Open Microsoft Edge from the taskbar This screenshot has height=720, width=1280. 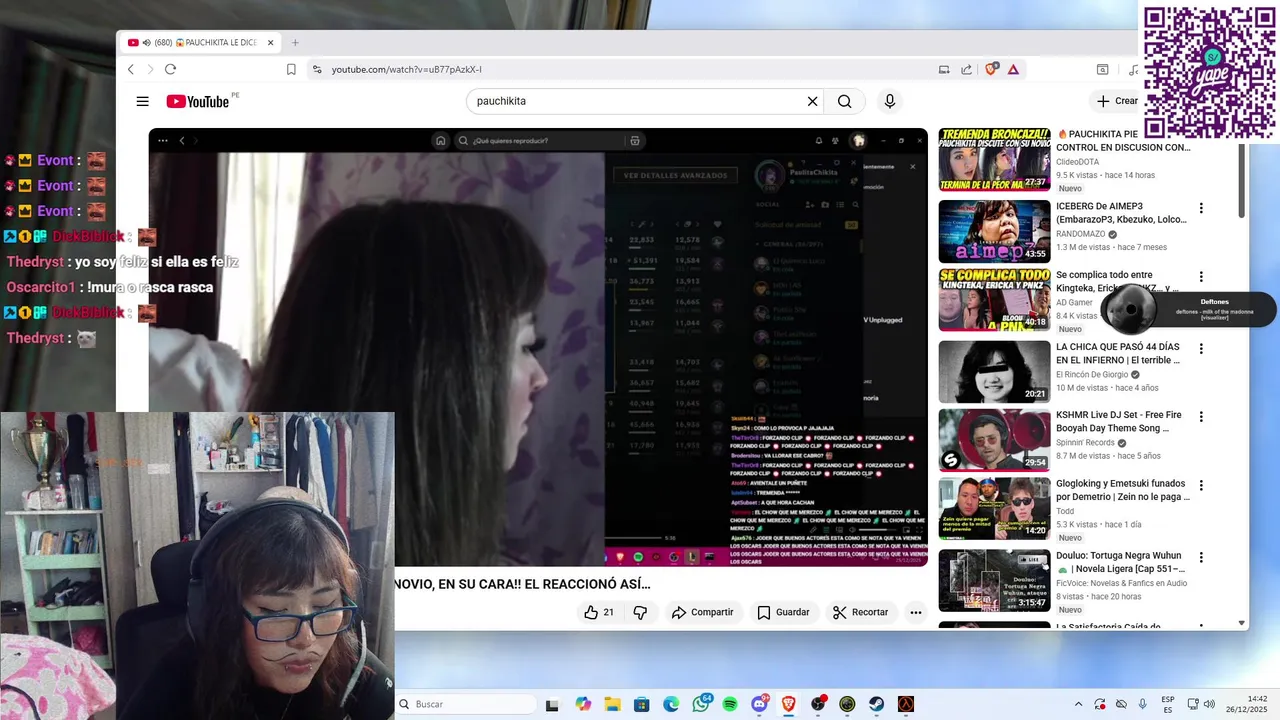tap(671, 704)
